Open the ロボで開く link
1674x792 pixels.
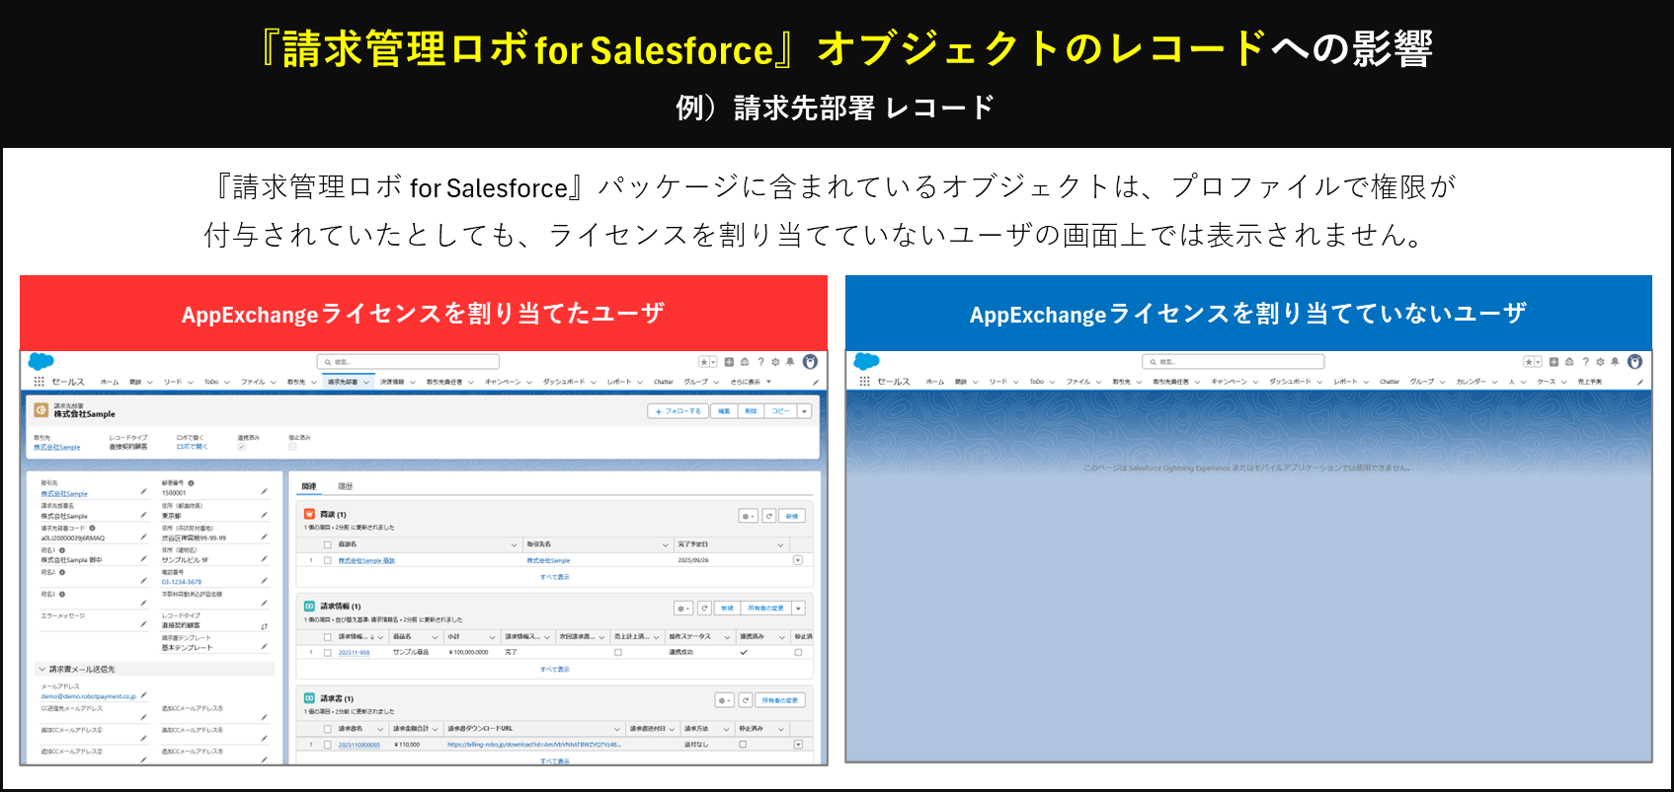pyautogui.click(x=191, y=447)
